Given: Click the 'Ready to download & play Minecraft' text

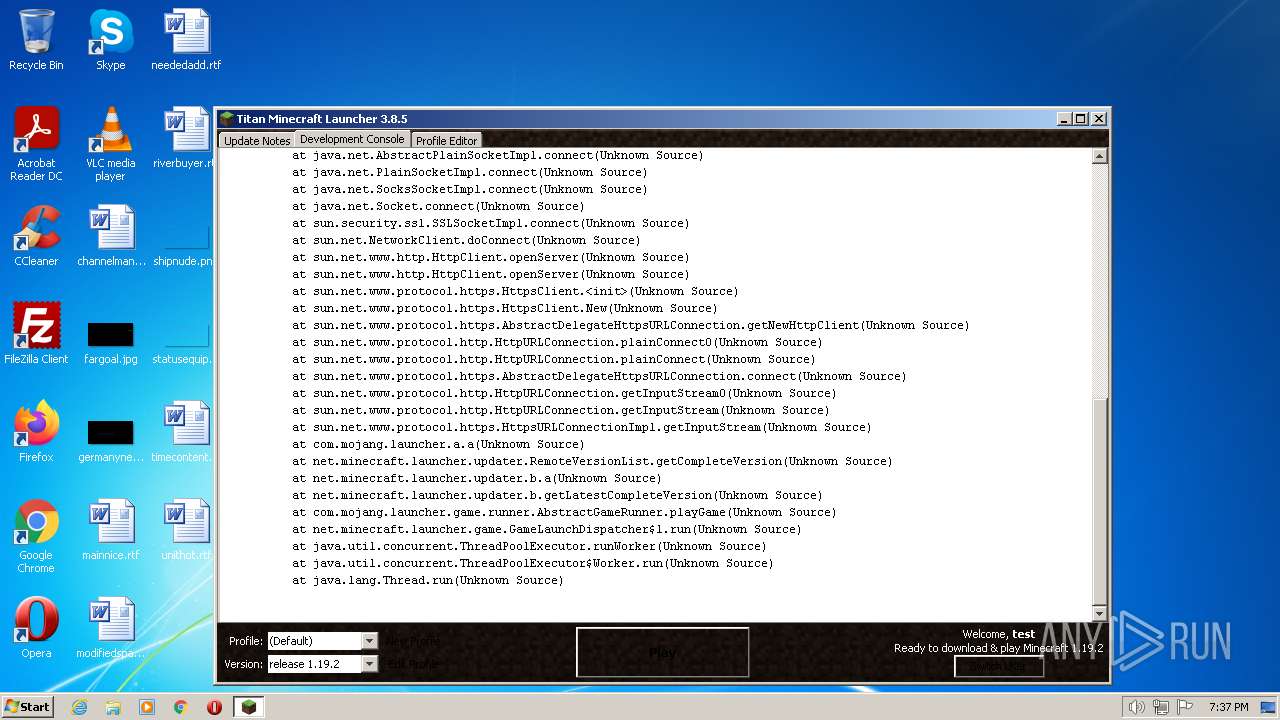Looking at the screenshot, I should point(999,648).
